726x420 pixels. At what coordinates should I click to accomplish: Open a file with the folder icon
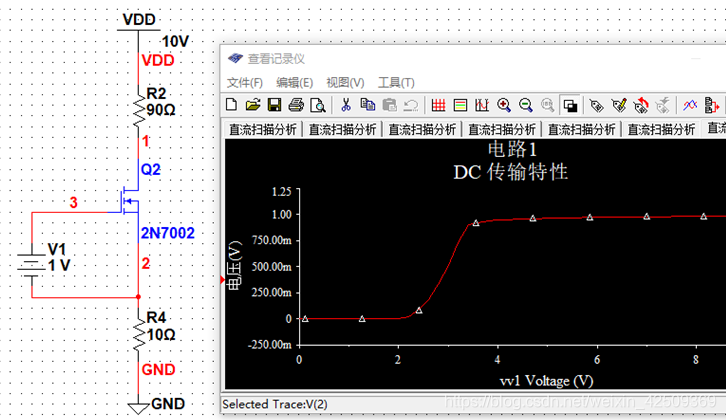[253, 105]
